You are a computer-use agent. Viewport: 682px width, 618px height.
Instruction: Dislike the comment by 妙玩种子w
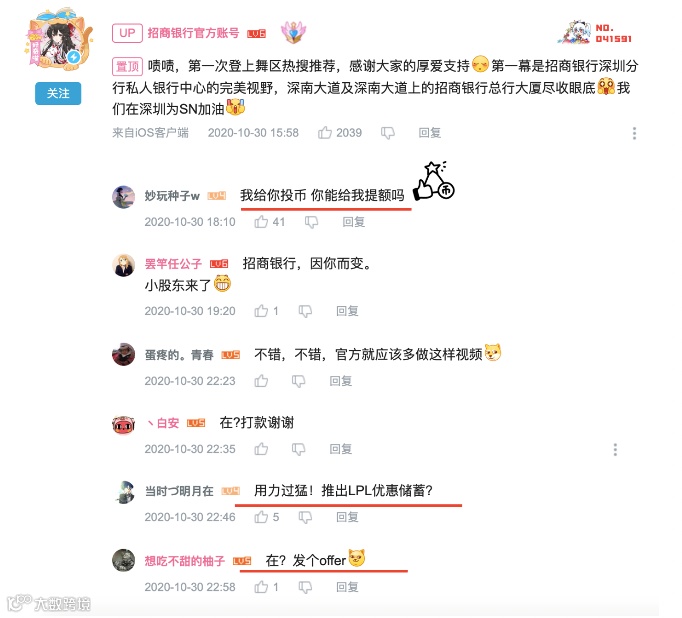click(311, 222)
